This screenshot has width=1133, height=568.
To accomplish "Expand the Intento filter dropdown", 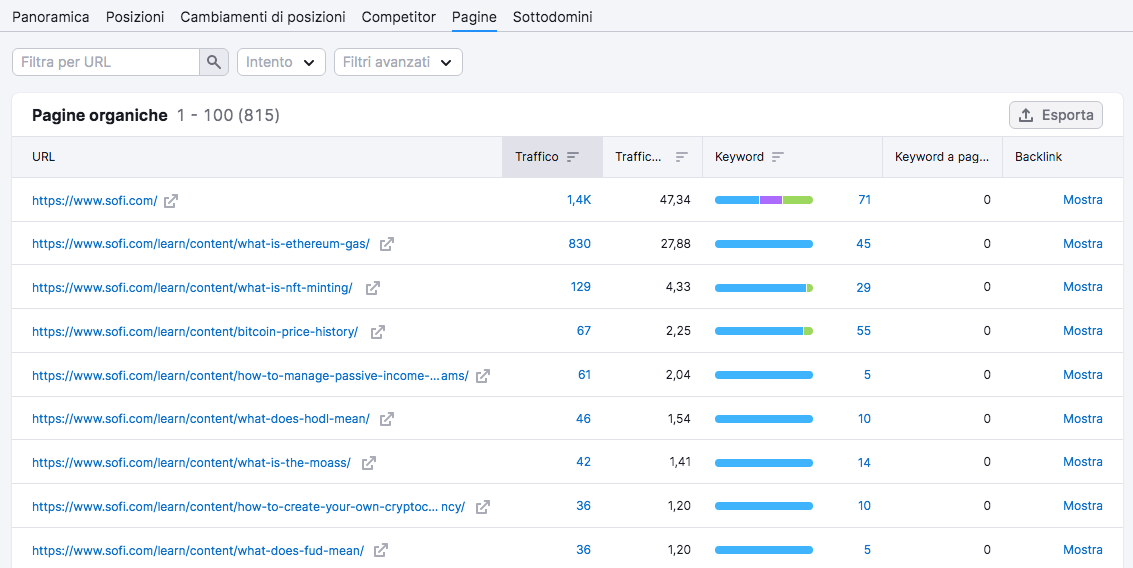I will click(x=281, y=62).
